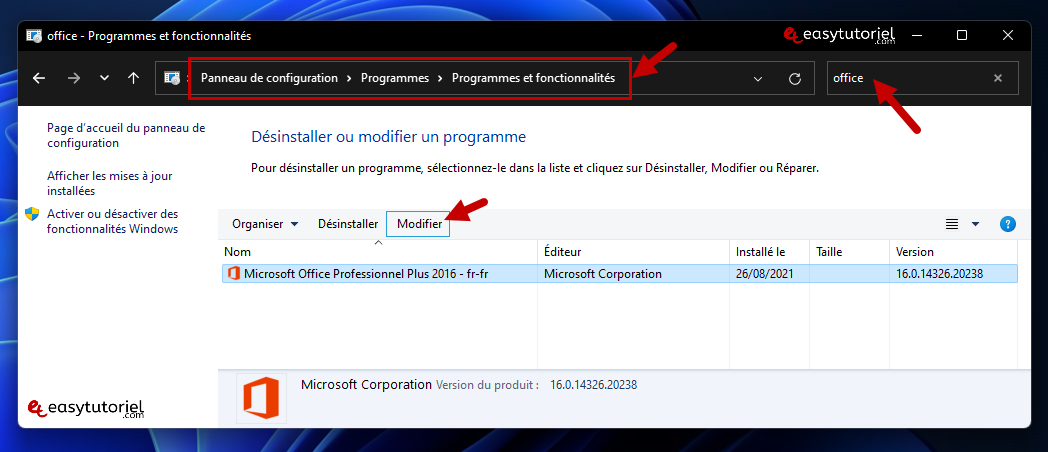The width and height of the screenshot is (1048, 452).
Task: Click the large Office logo in details pane
Action: pos(261,398)
